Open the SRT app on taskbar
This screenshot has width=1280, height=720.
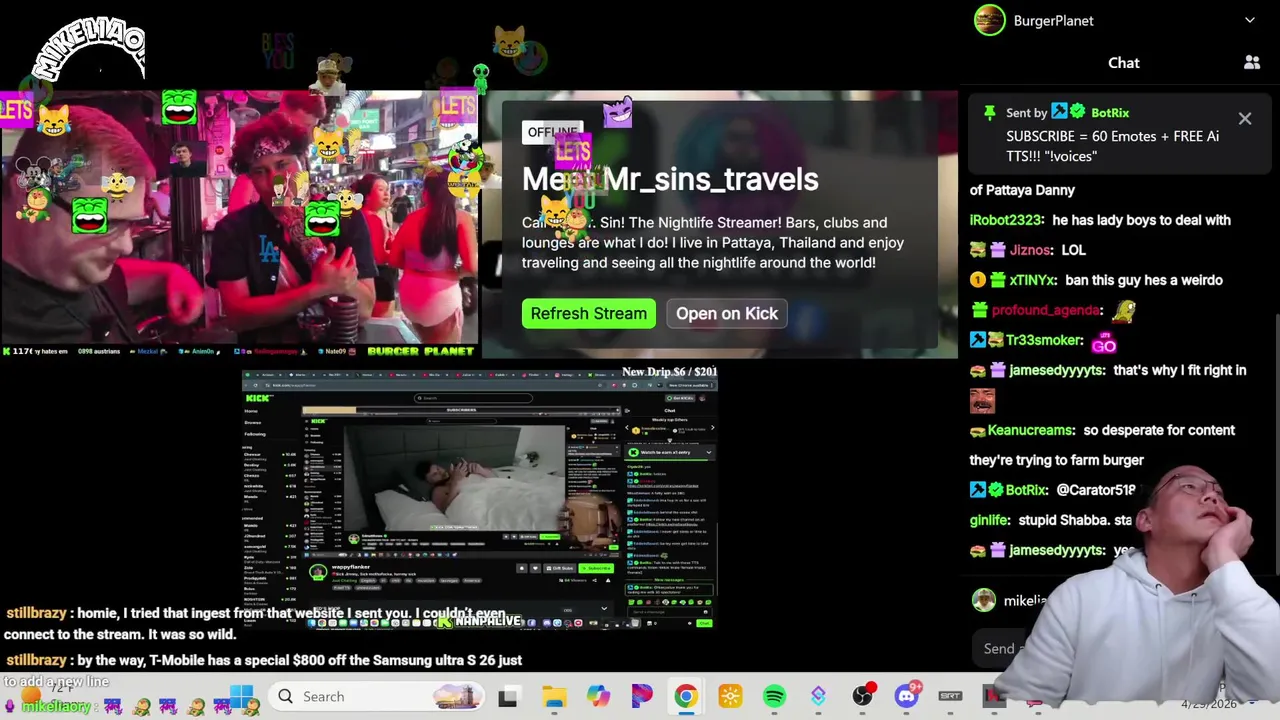[950, 697]
